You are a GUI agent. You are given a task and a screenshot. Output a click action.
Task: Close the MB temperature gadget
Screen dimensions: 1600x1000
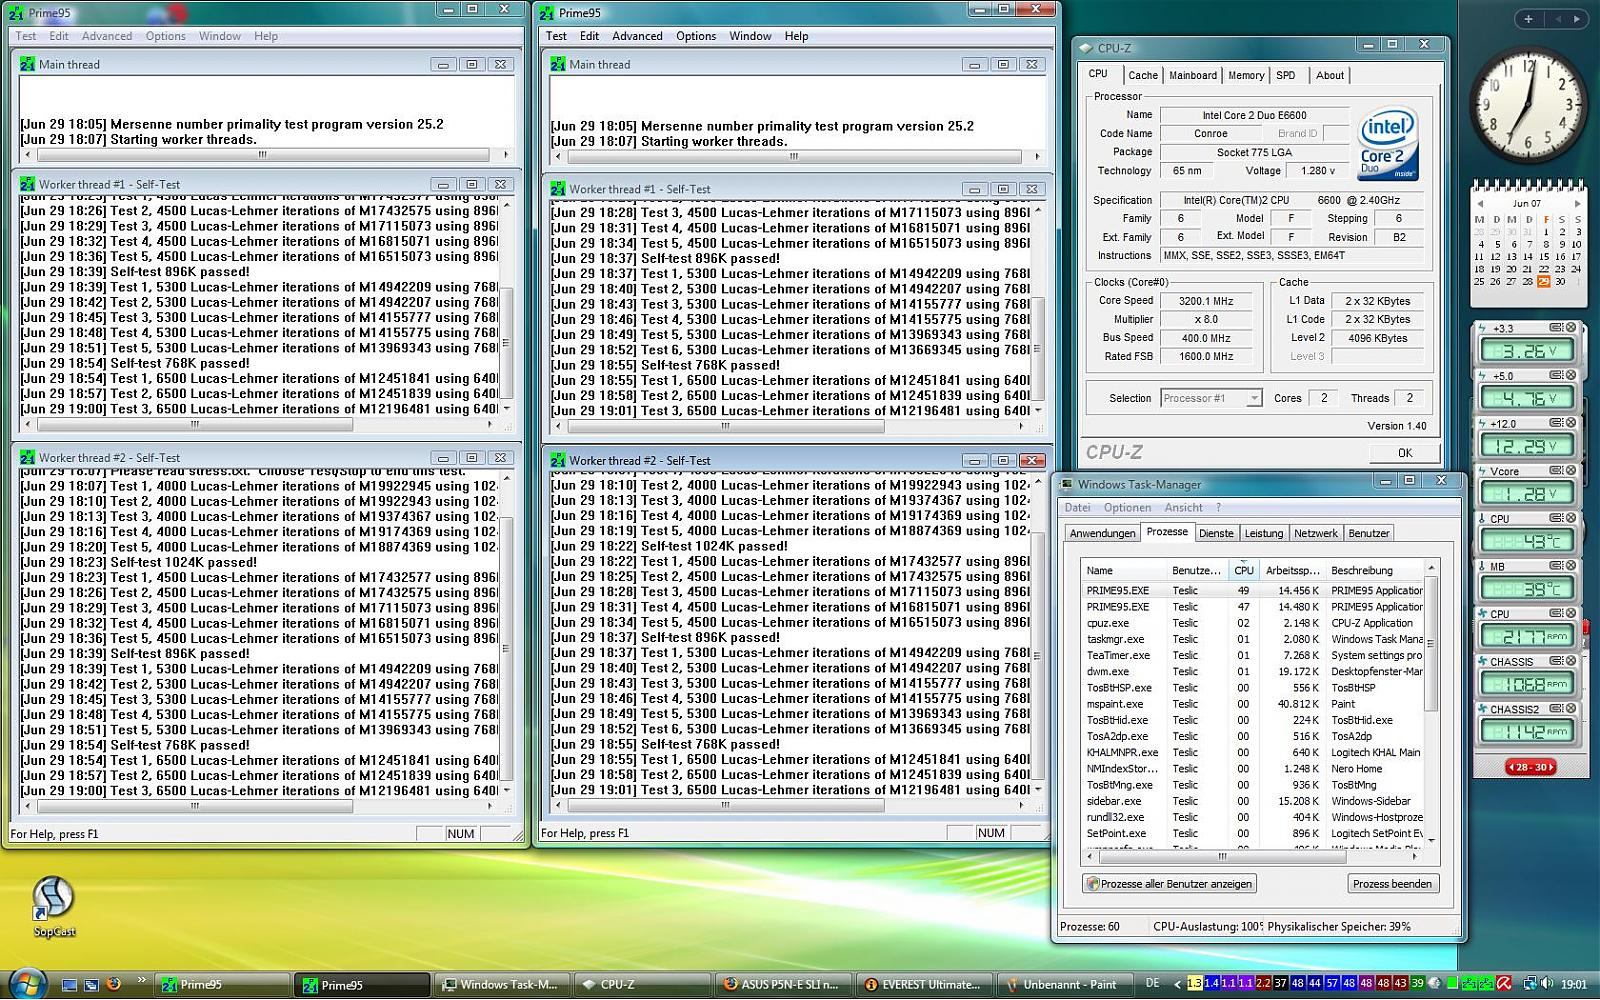click(x=1571, y=566)
